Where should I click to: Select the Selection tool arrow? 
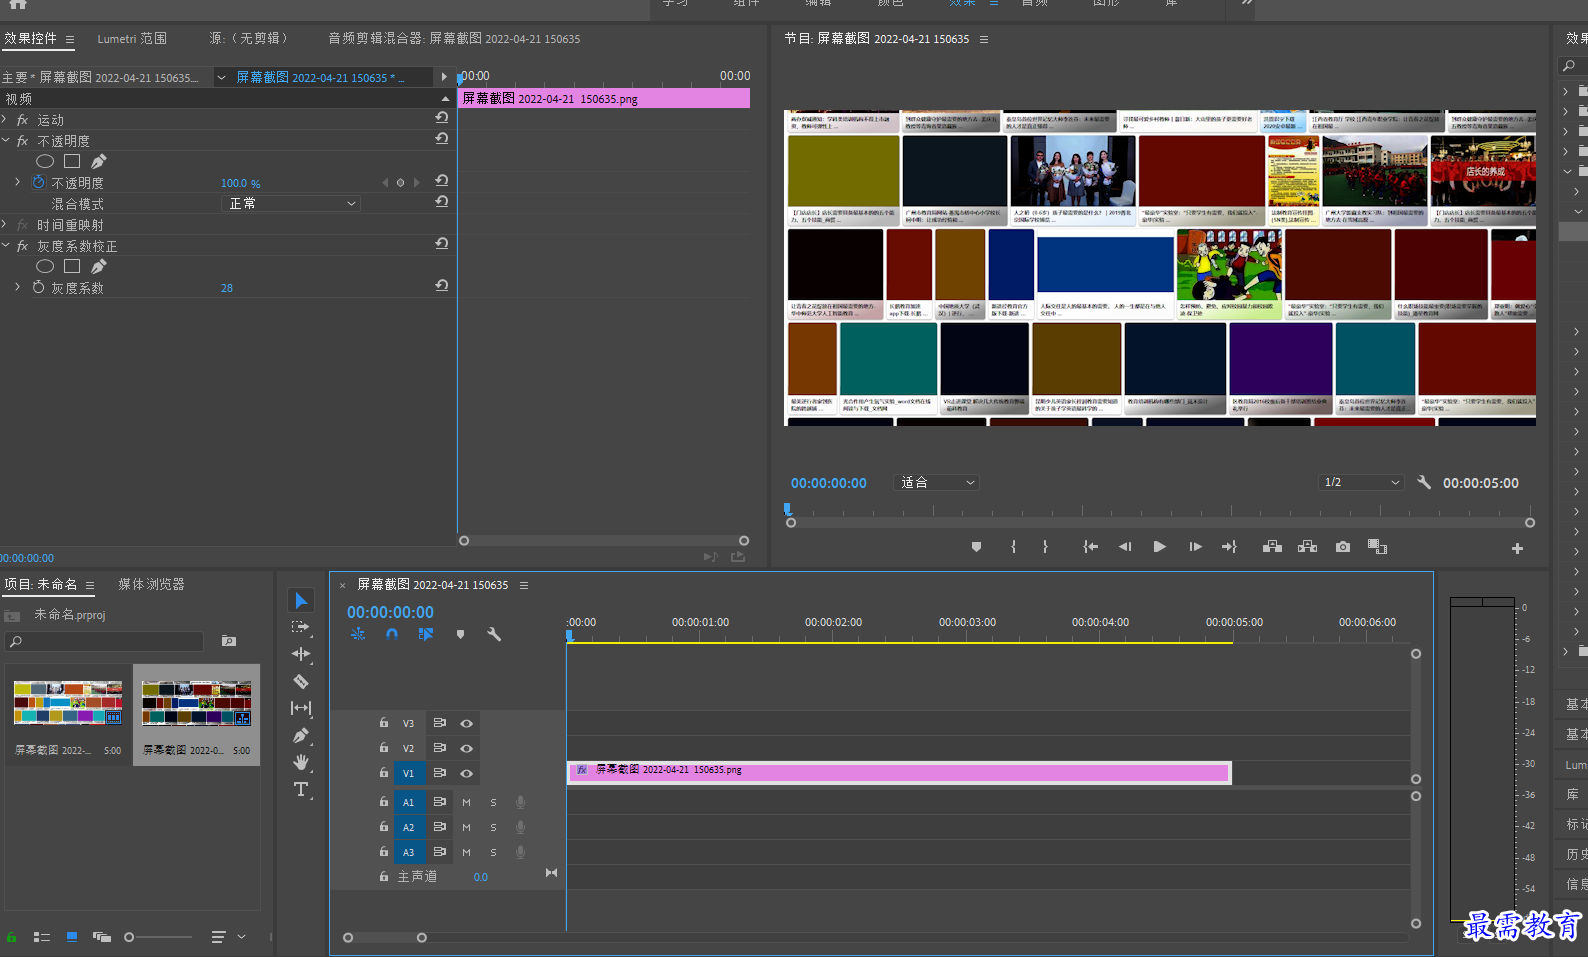(x=301, y=600)
